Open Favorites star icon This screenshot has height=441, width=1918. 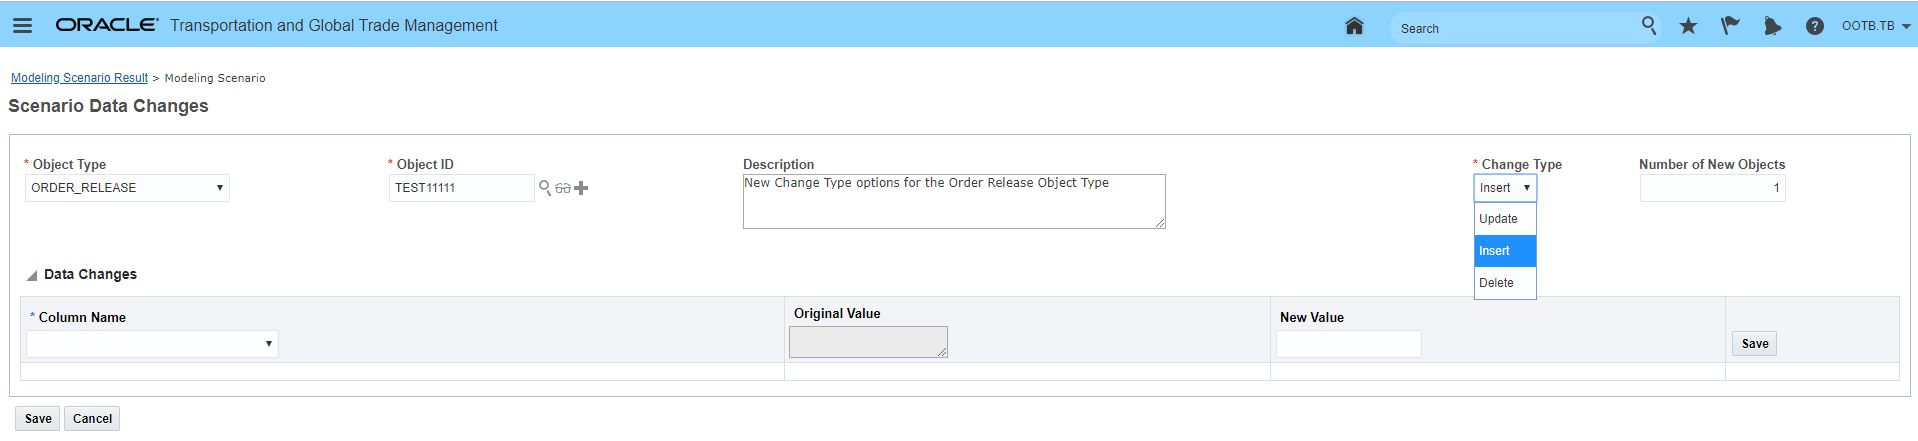1688,27
